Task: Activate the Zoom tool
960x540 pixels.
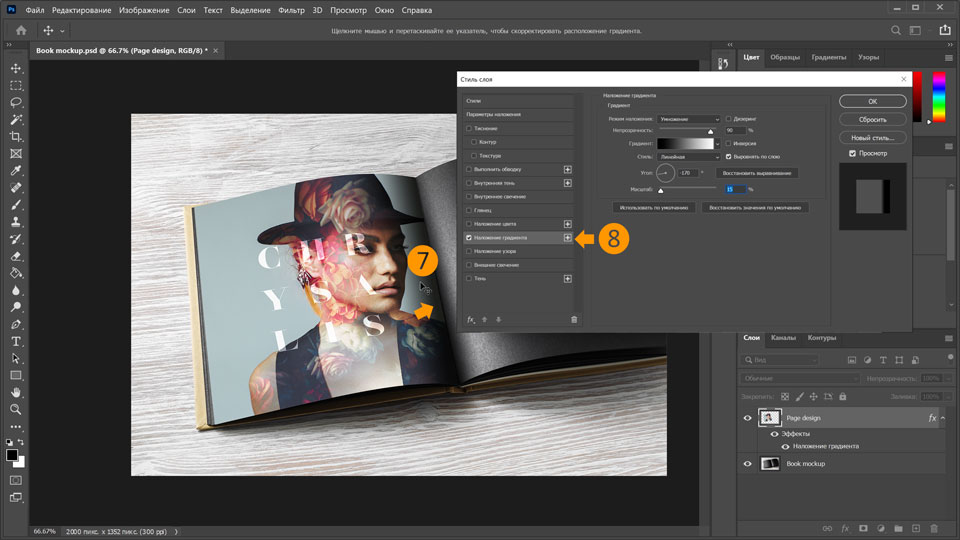Action: [x=16, y=409]
